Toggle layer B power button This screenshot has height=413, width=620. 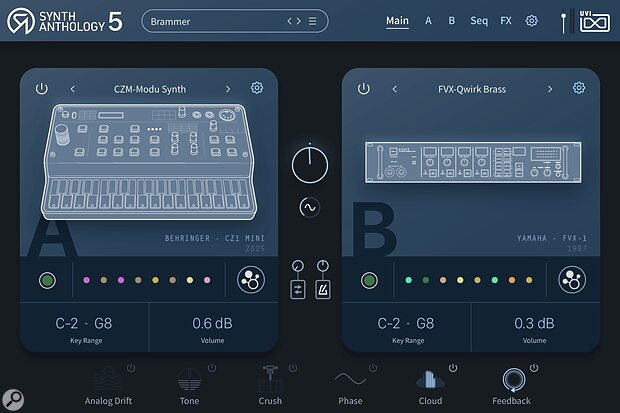pyautogui.click(x=364, y=89)
